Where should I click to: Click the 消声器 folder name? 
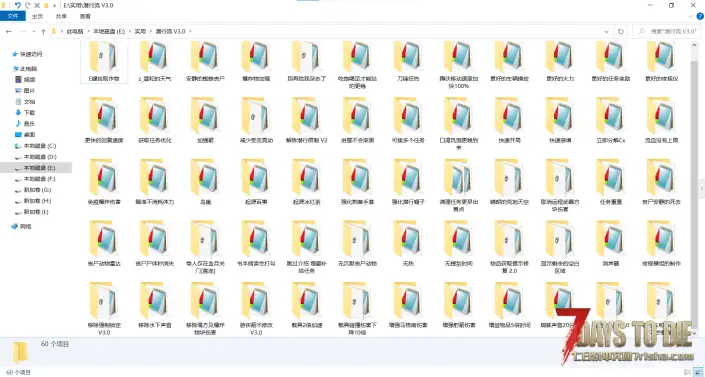coord(611,264)
